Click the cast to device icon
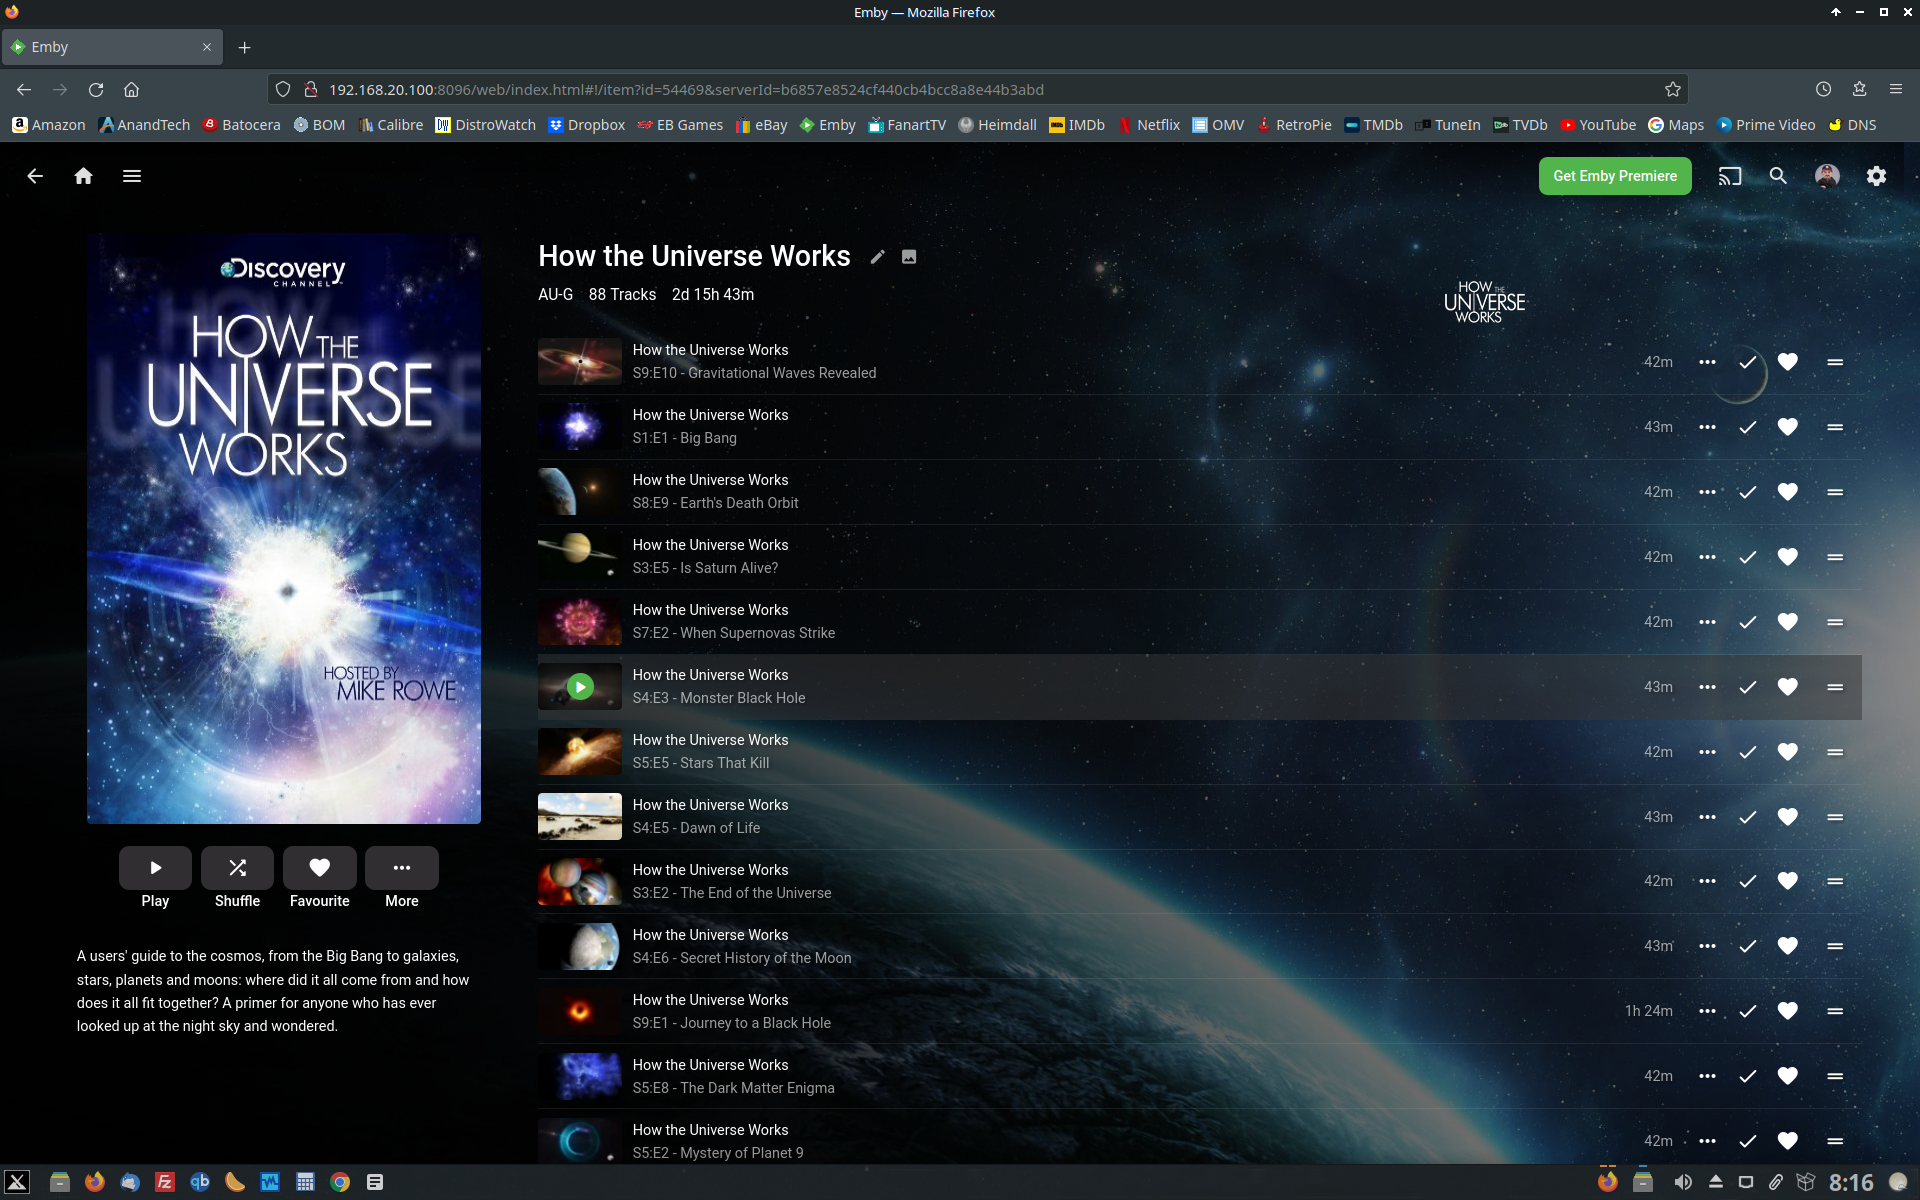This screenshot has width=1920, height=1200. (1730, 176)
